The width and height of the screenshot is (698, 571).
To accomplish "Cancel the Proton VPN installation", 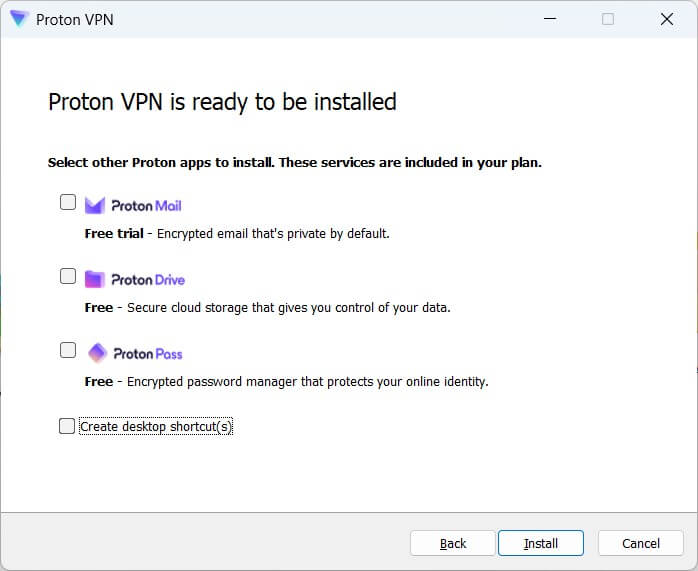I will pyautogui.click(x=640, y=543).
